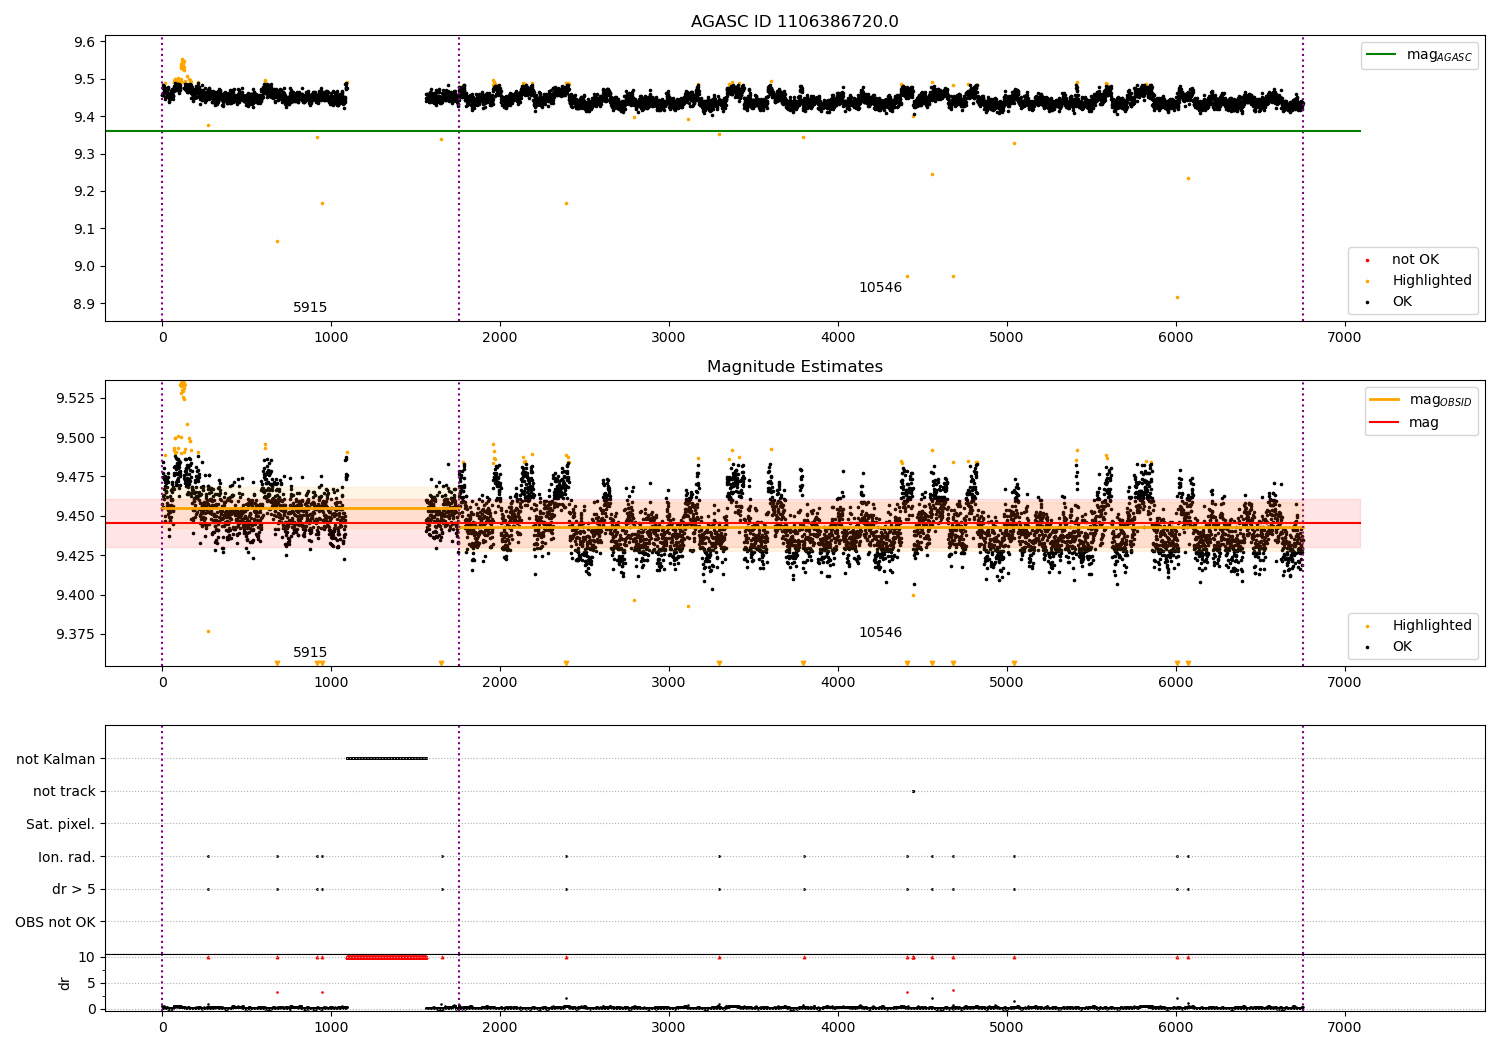Click the '10546' annotation in the top plot
The width and height of the screenshot is (1500, 1050).
(880, 288)
